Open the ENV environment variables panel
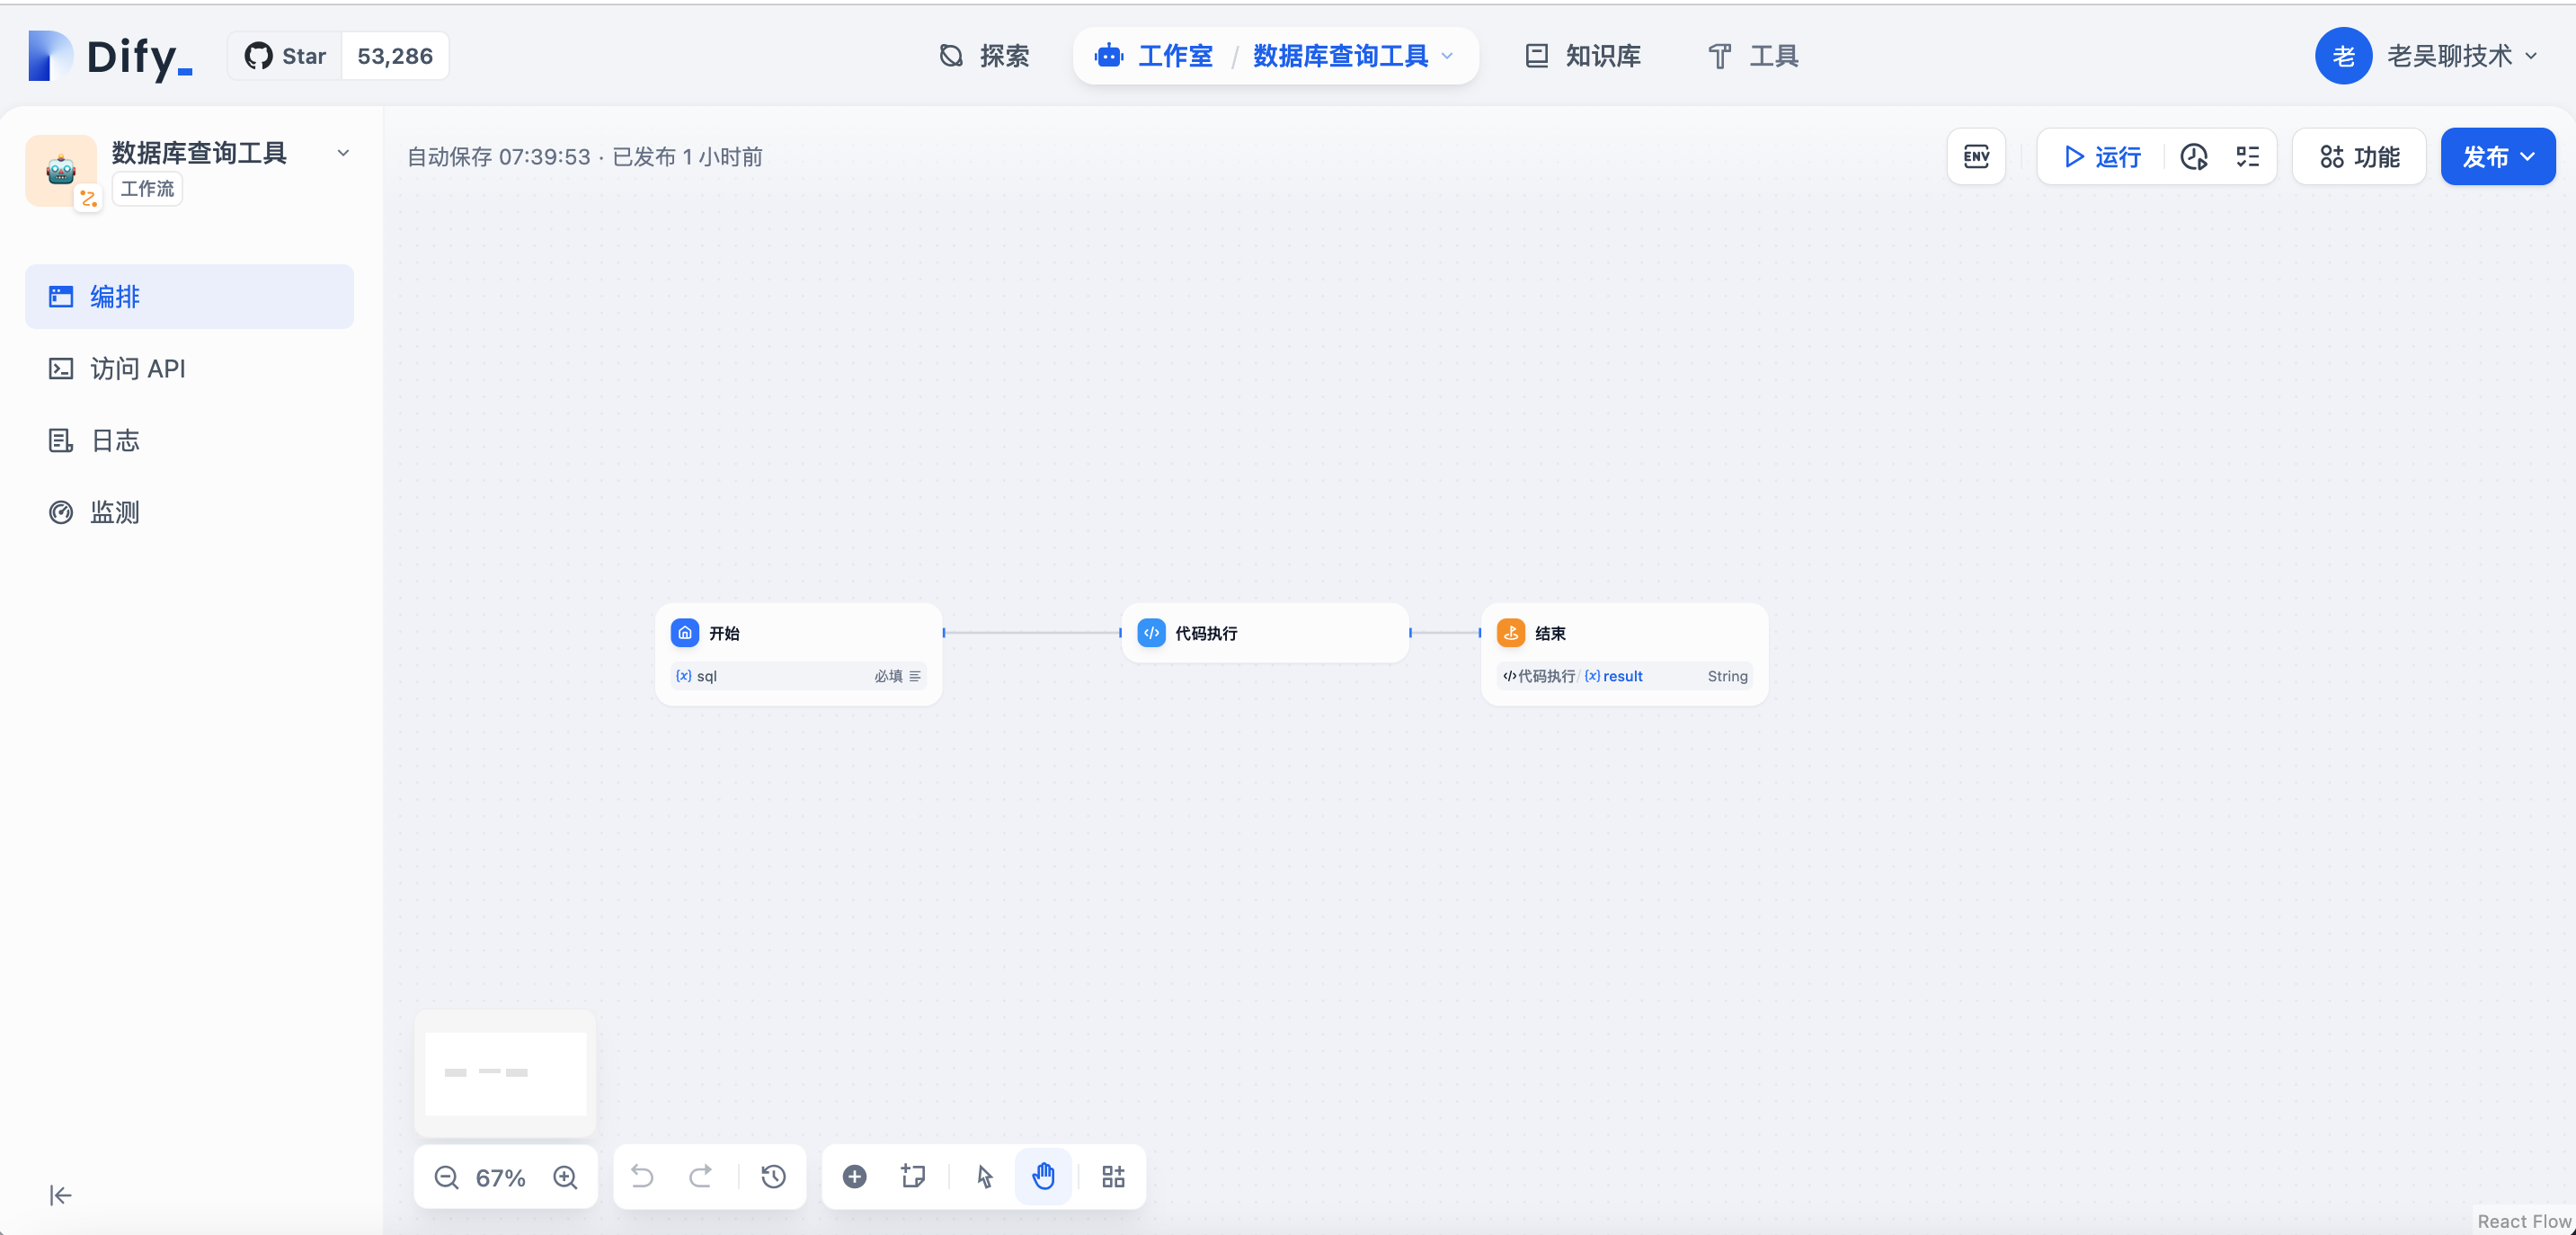The width and height of the screenshot is (2576, 1235). click(x=1976, y=156)
